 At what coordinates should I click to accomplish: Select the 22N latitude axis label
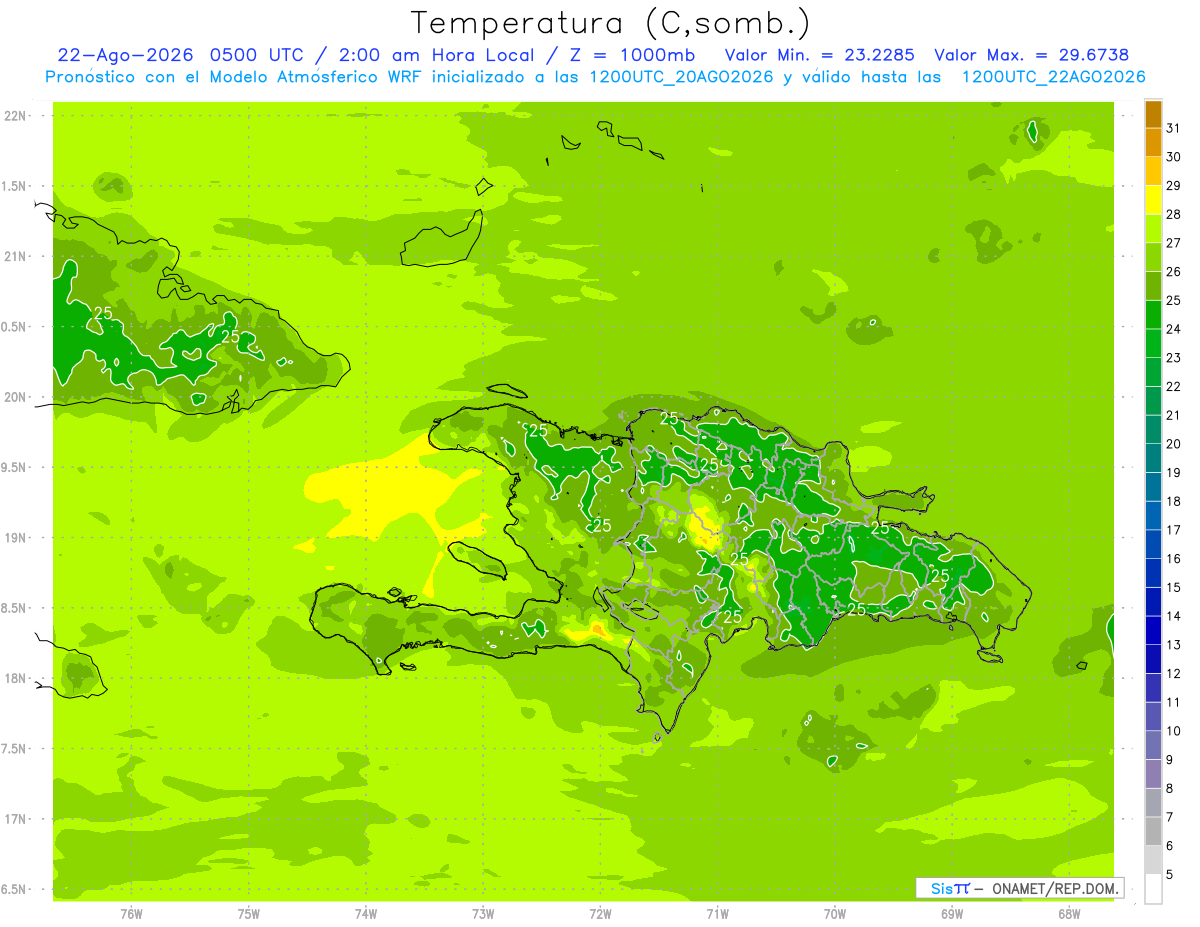coord(15,116)
